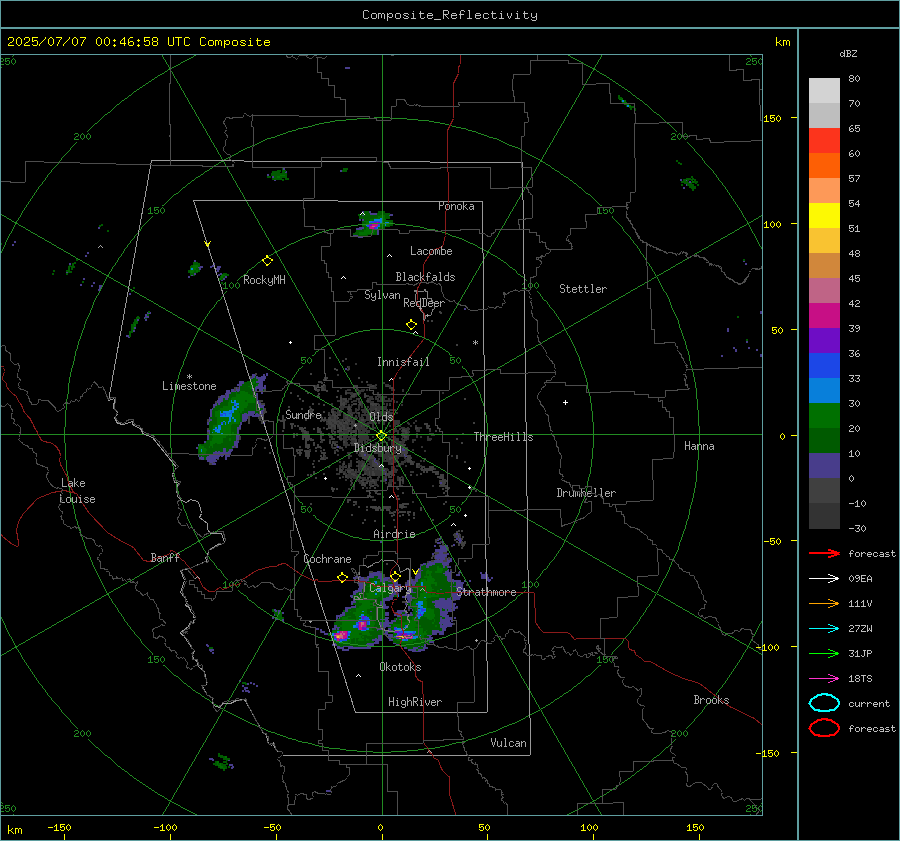Image resolution: width=900 pixels, height=841 pixels.
Task: Select the bright green 30 dBZ legend swatch
Action: pos(824,416)
